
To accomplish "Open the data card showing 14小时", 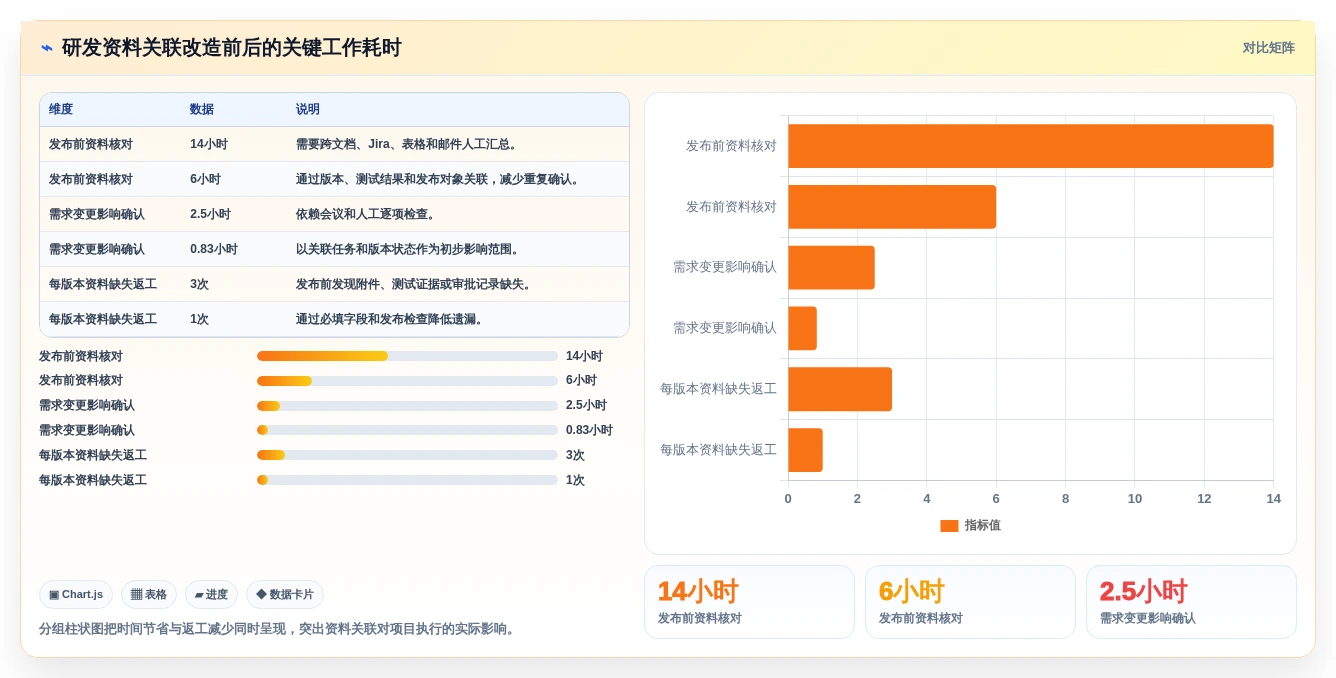I will (x=749, y=602).
